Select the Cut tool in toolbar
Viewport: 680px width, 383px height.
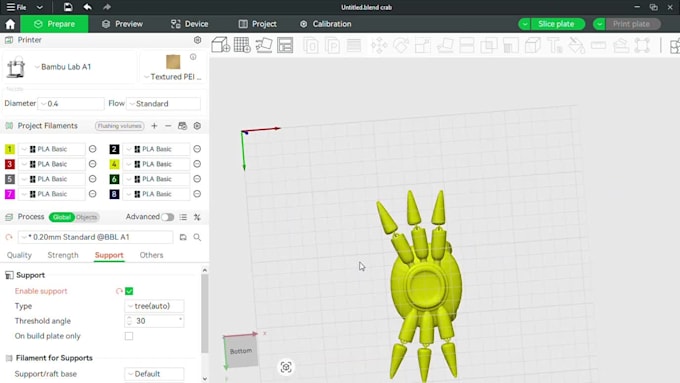[x=467, y=45]
